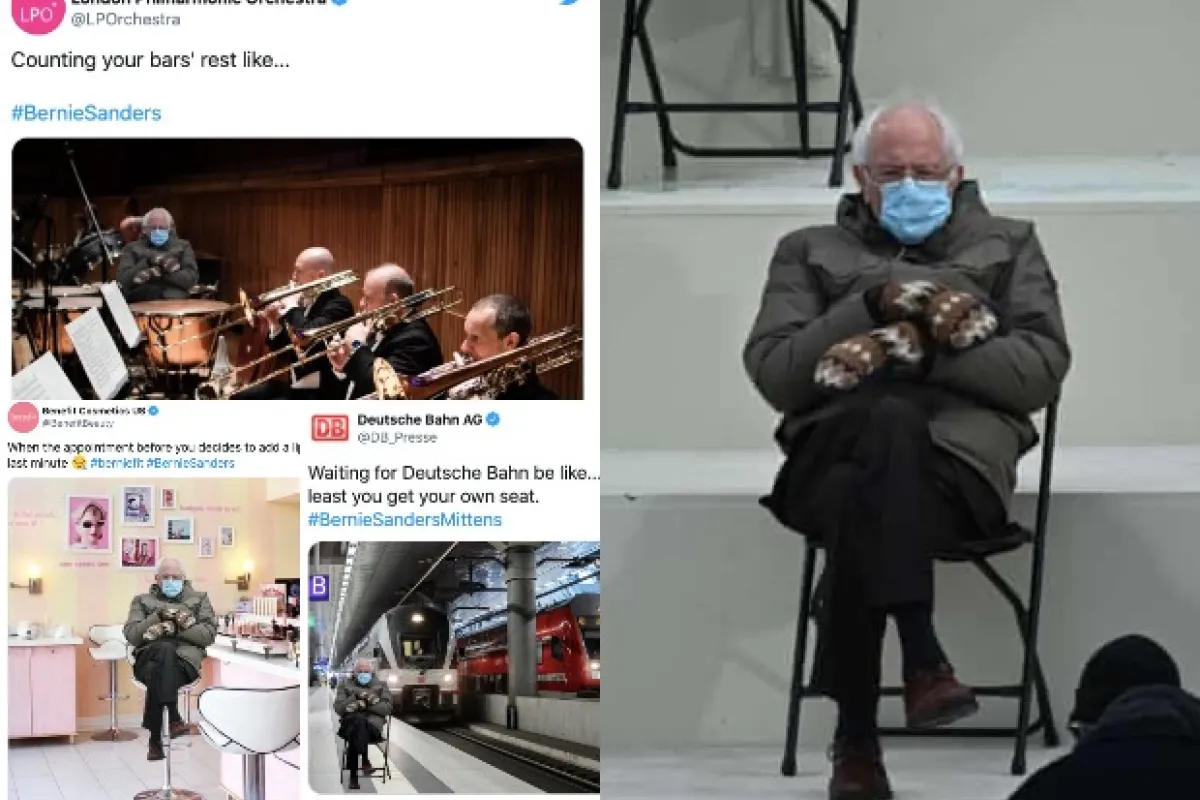Open #BernieSanders hashtag in Benefit tweet
Screen dimensions: 1200x800
(190, 463)
